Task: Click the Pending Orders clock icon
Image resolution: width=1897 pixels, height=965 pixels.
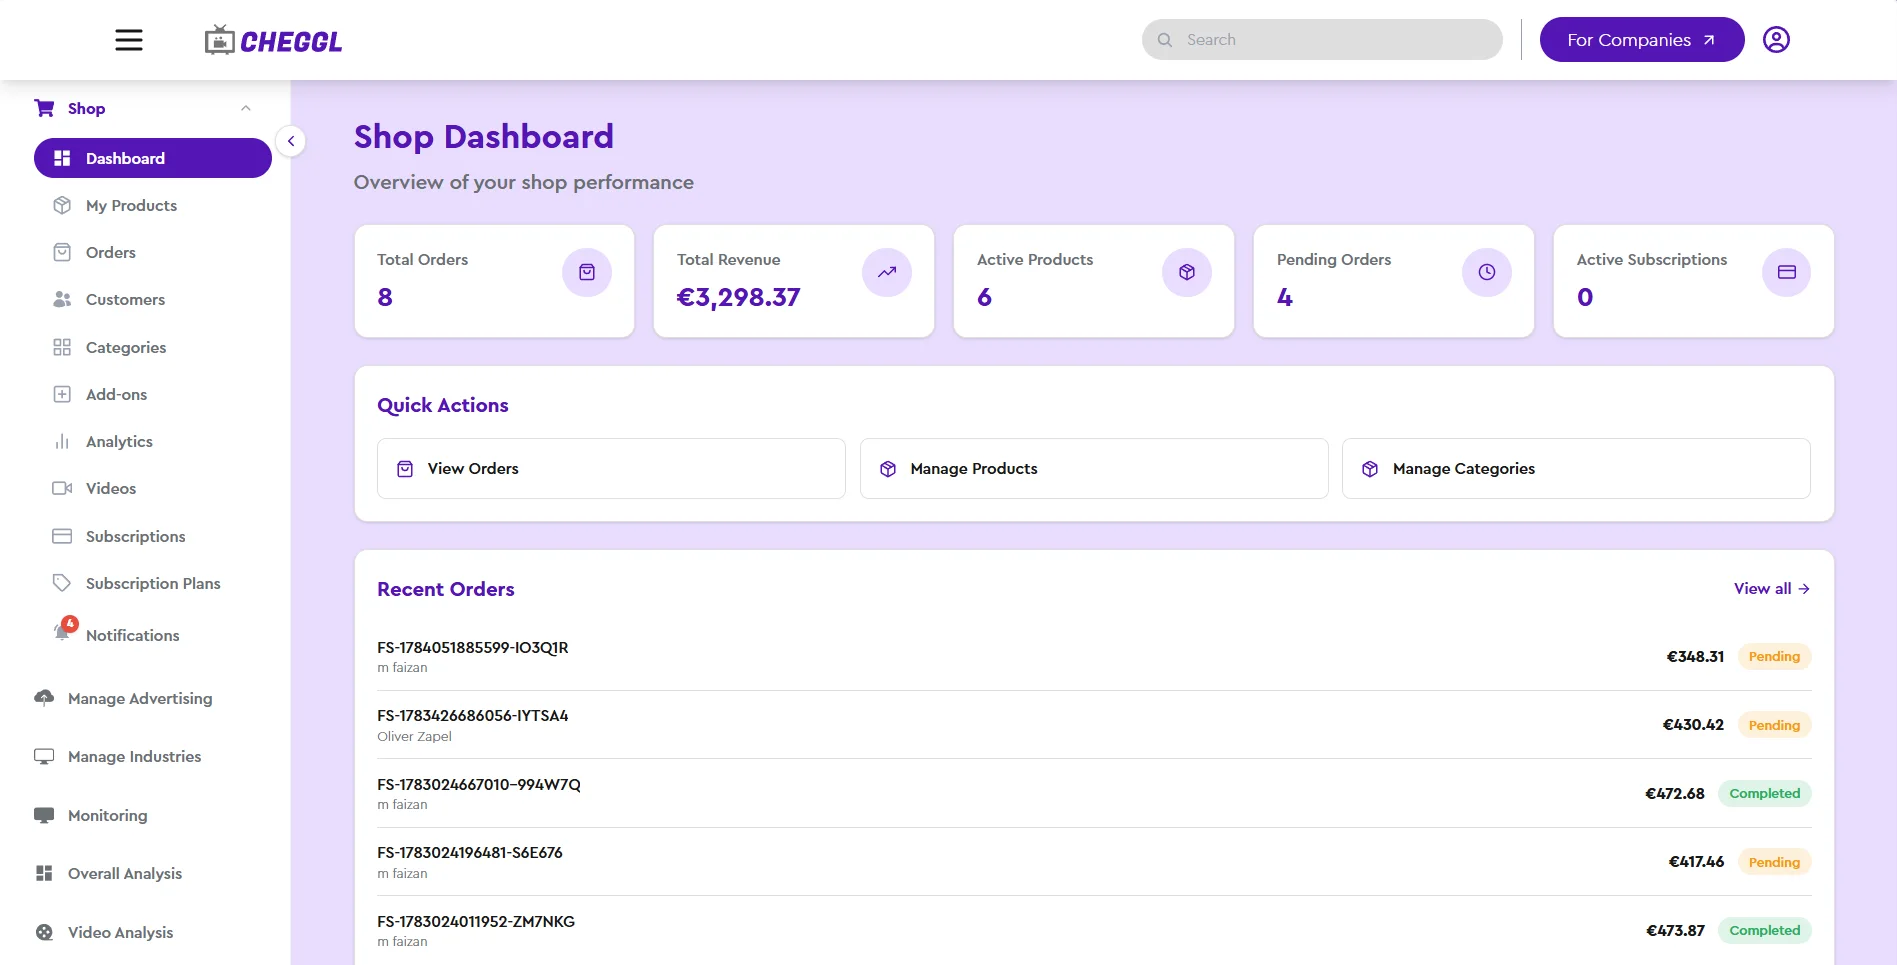Action: coord(1487,272)
